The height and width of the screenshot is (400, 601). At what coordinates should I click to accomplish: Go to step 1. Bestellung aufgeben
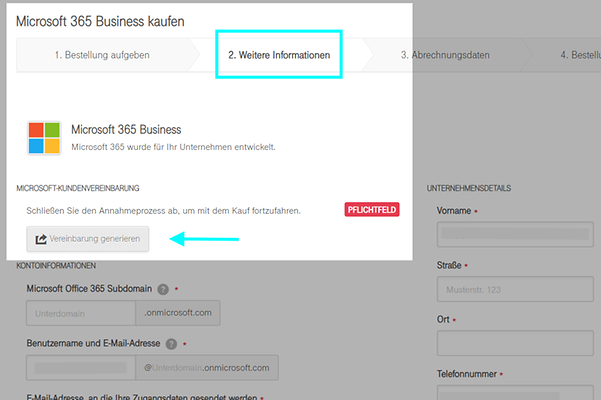[102, 55]
